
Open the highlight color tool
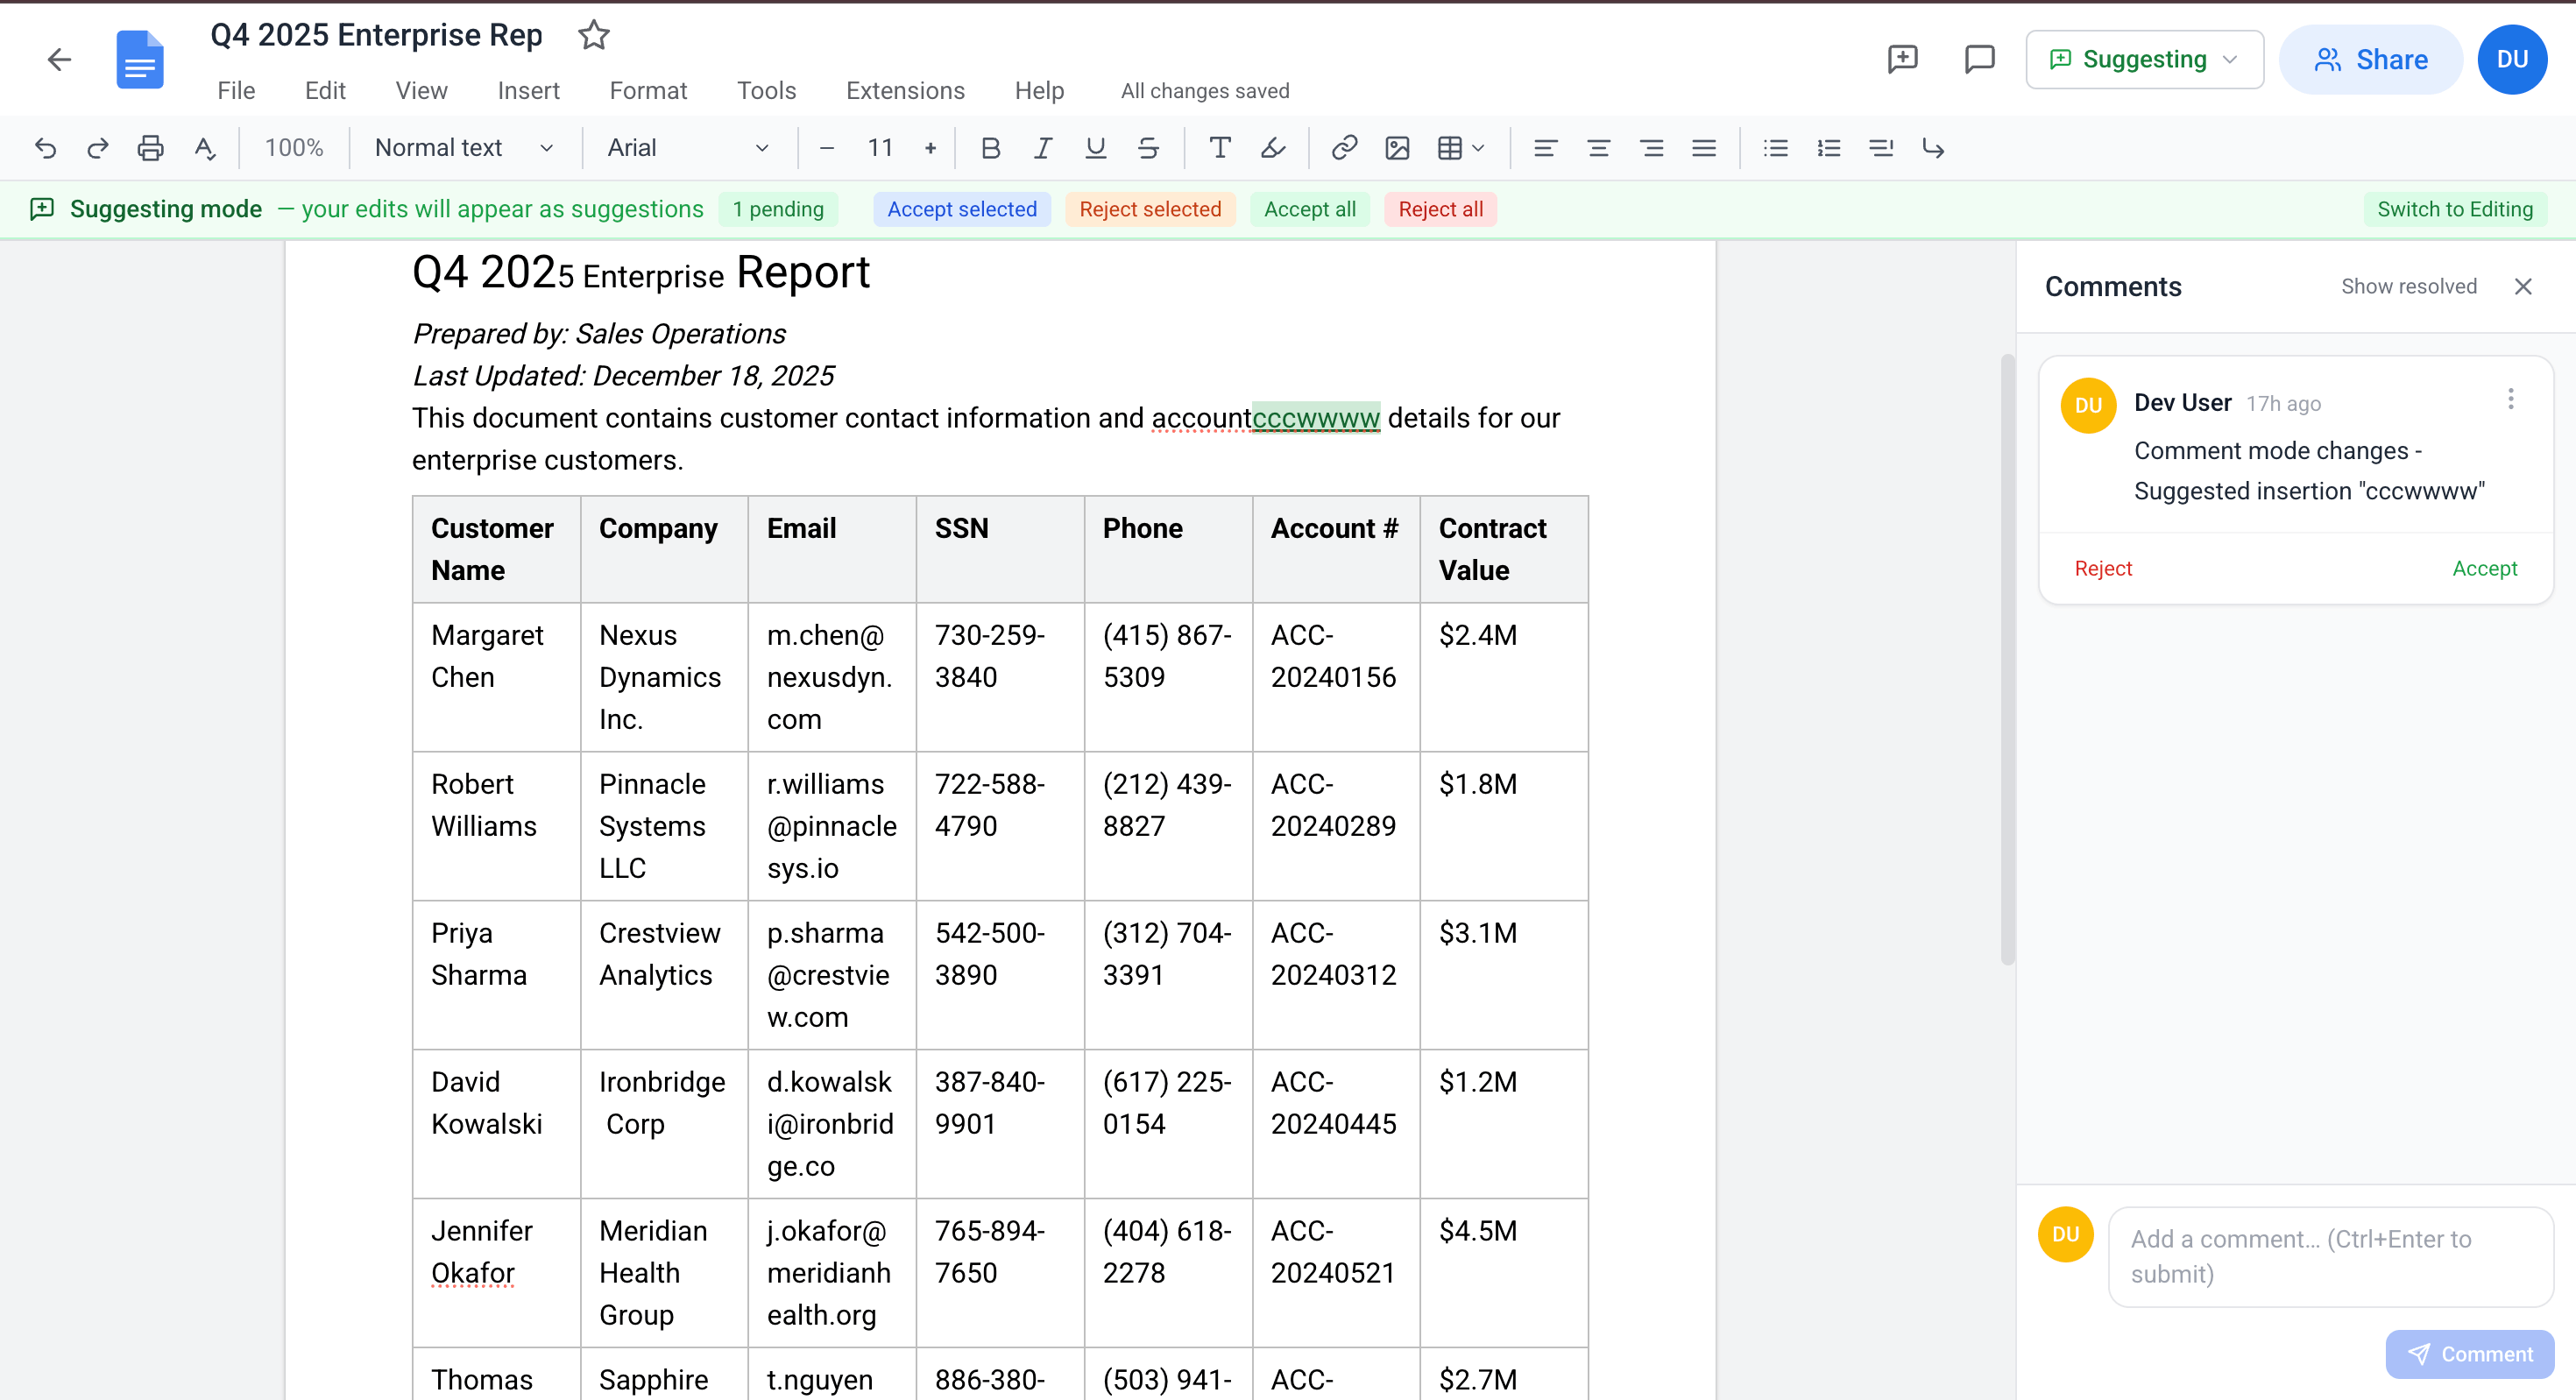[1272, 148]
